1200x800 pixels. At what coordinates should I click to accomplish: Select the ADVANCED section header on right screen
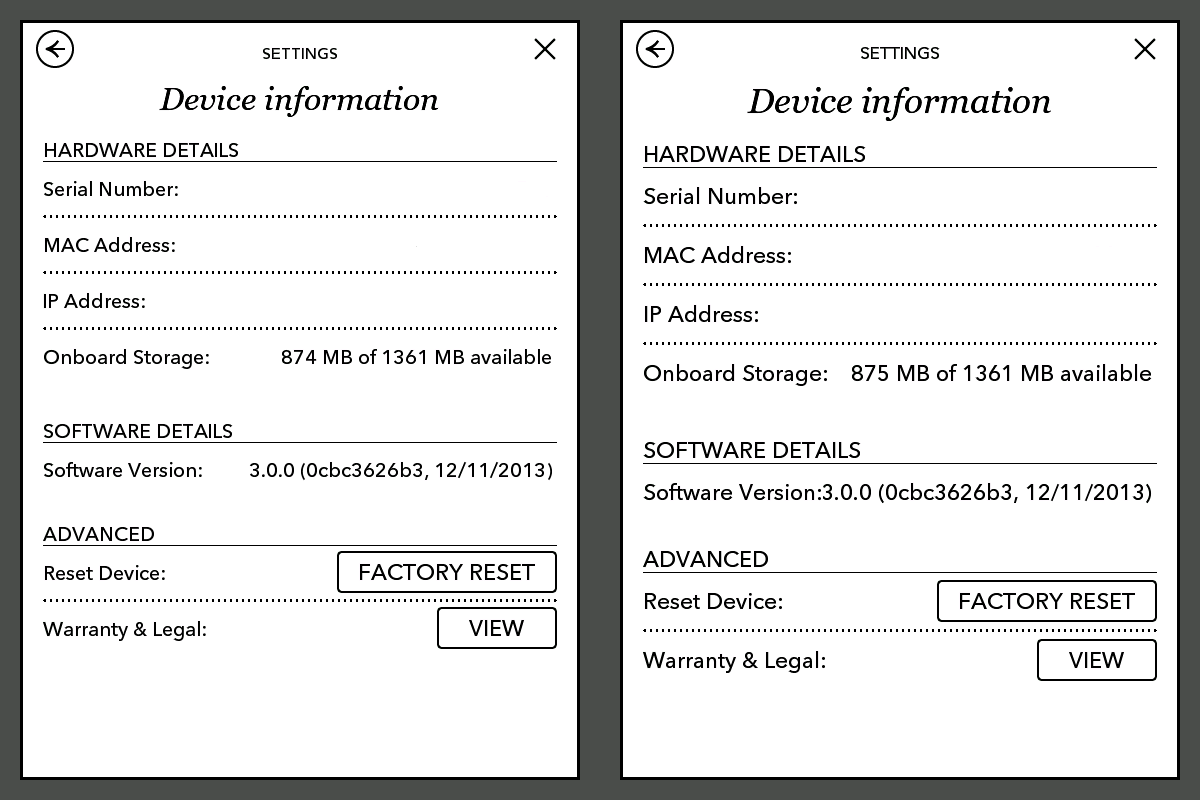(705, 559)
